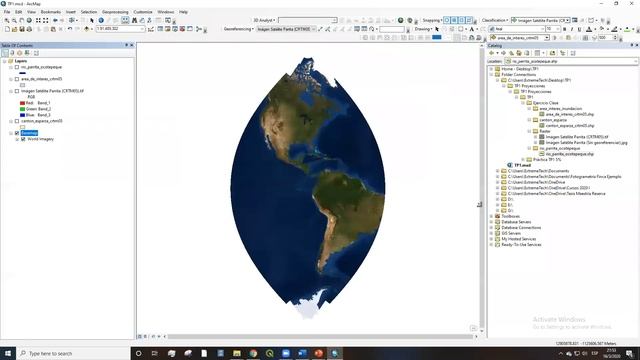640x360 pixels.
Task: Undo the last action
Action: [70, 29]
